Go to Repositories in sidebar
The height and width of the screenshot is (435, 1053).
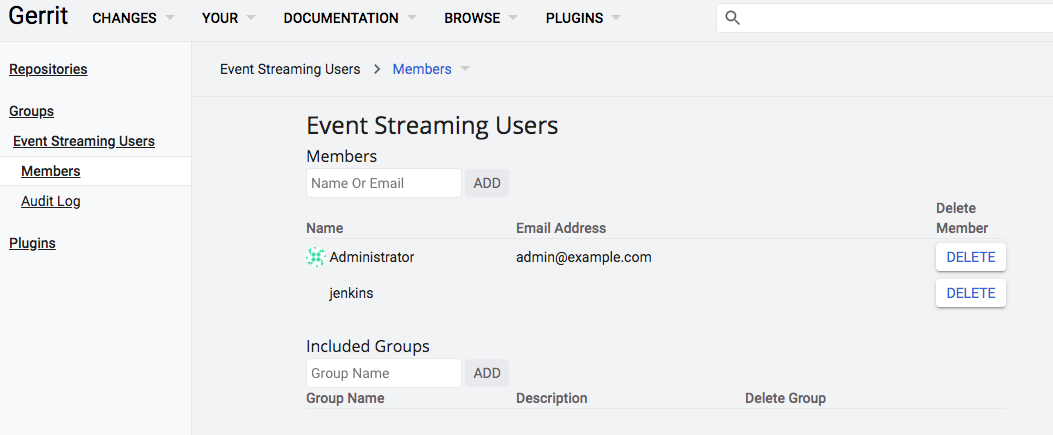48,69
